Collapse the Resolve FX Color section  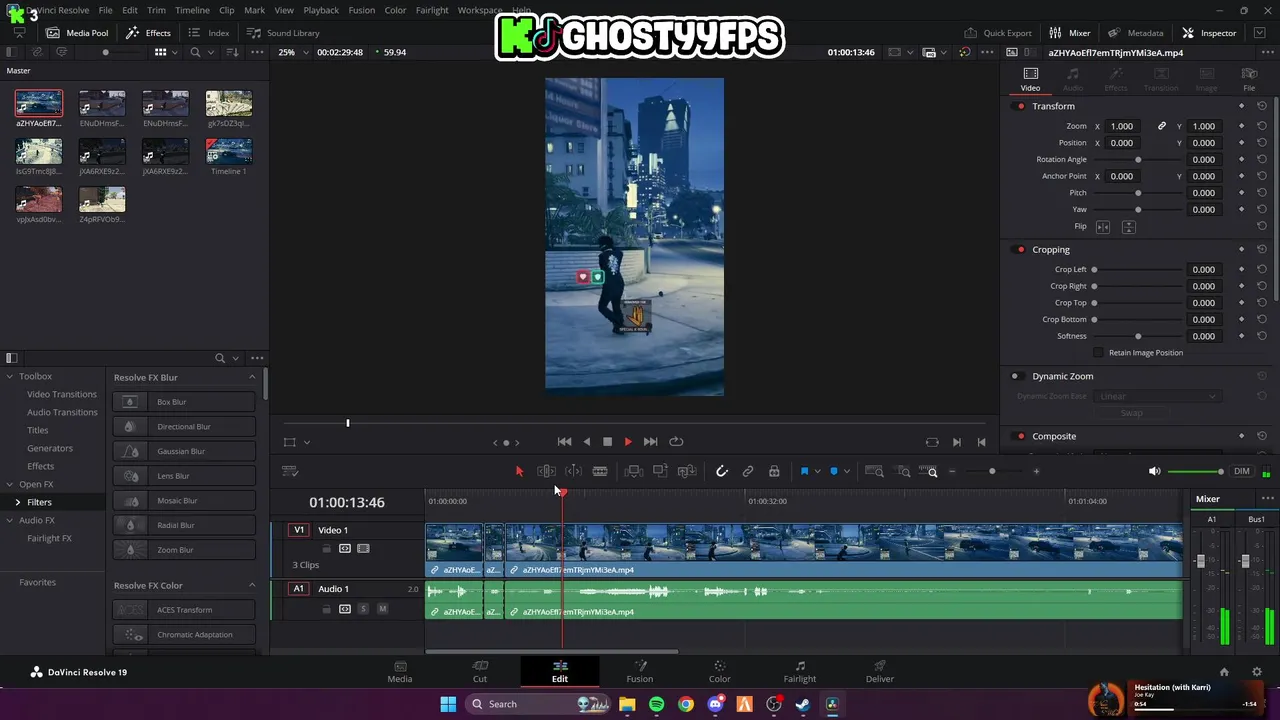coord(252,585)
